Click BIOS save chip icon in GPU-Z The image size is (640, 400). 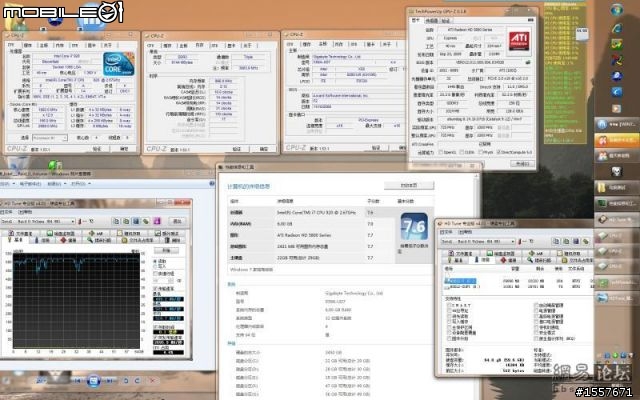pyautogui.click(x=528, y=62)
